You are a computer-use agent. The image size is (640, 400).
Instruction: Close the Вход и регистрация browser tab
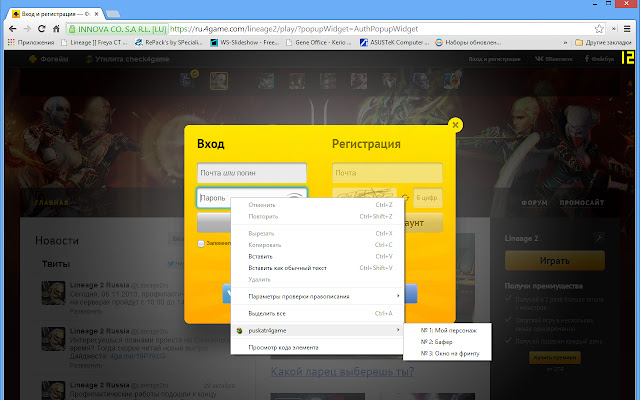point(97,14)
